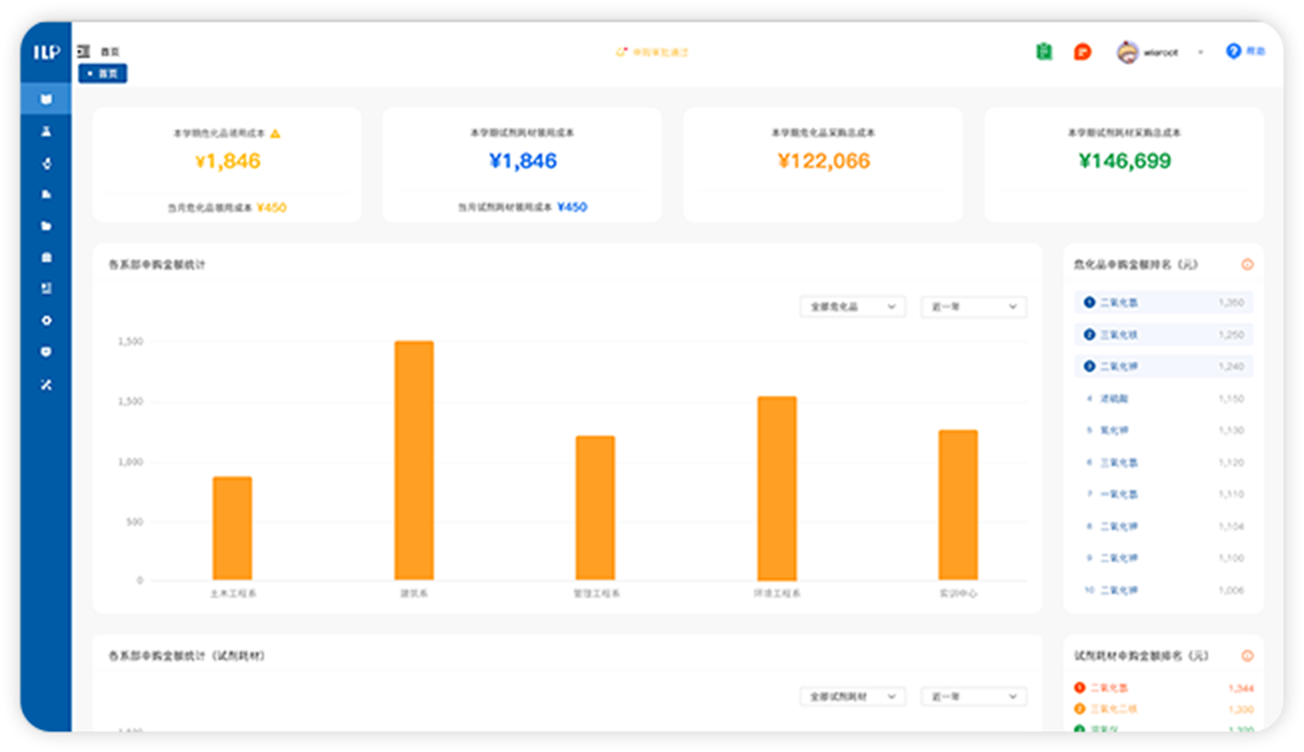Viewport: 1304px width, 752px height.
Task: Select the rank 8 row valued 1,104
Action: tap(1163, 526)
